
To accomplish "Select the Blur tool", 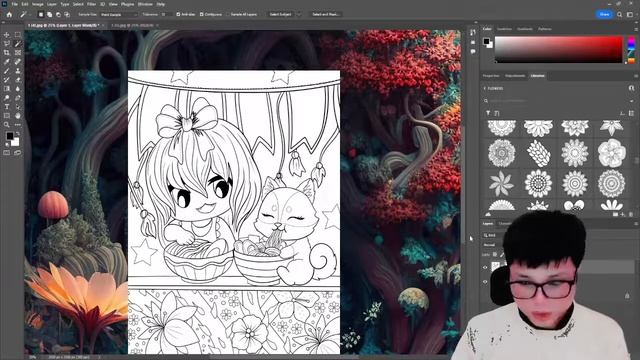I will point(18,89).
